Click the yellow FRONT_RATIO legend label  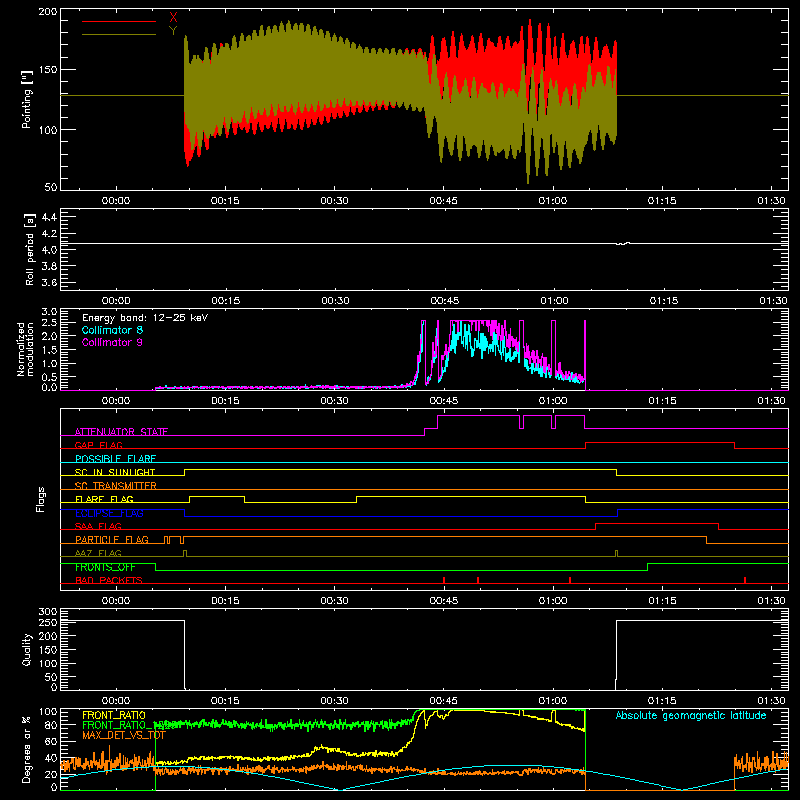point(114,715)
